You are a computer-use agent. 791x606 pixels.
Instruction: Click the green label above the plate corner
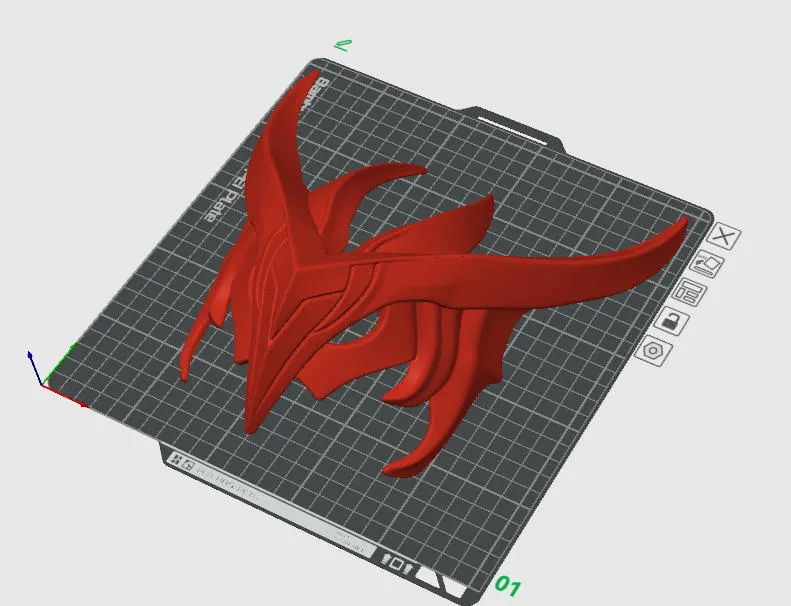point(343,46)
